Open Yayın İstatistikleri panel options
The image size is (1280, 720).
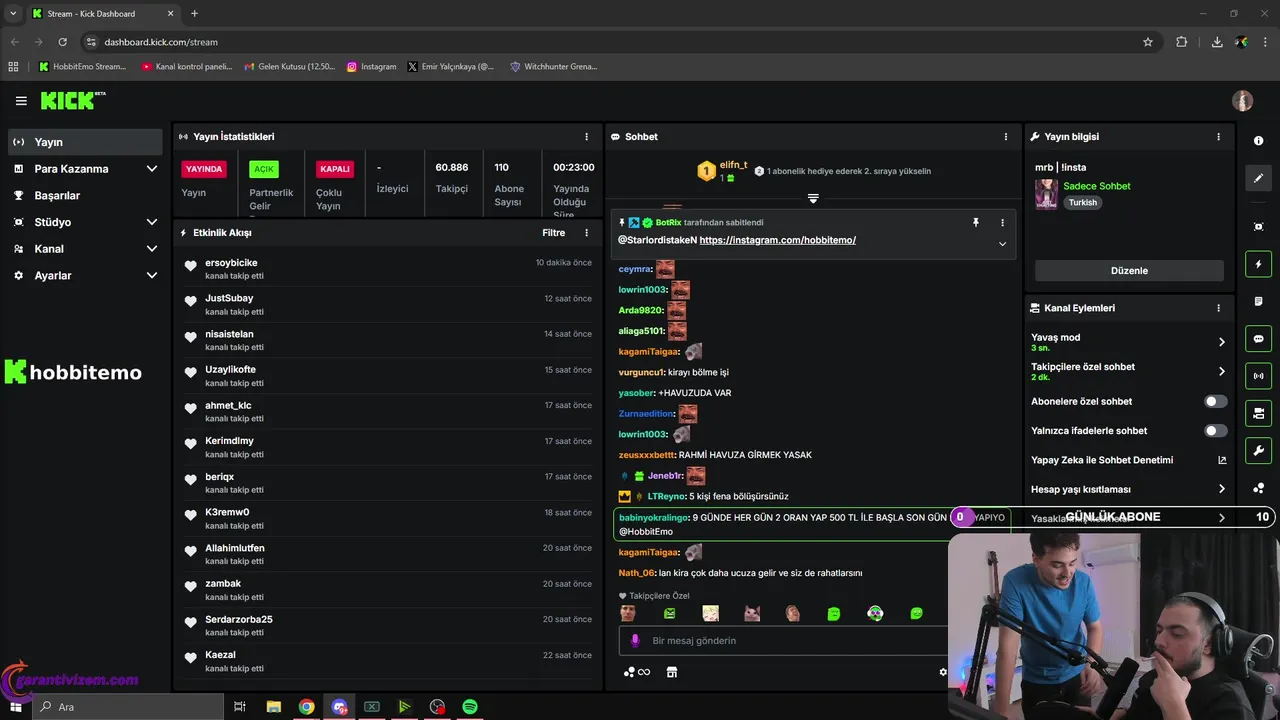pos(587,137)
